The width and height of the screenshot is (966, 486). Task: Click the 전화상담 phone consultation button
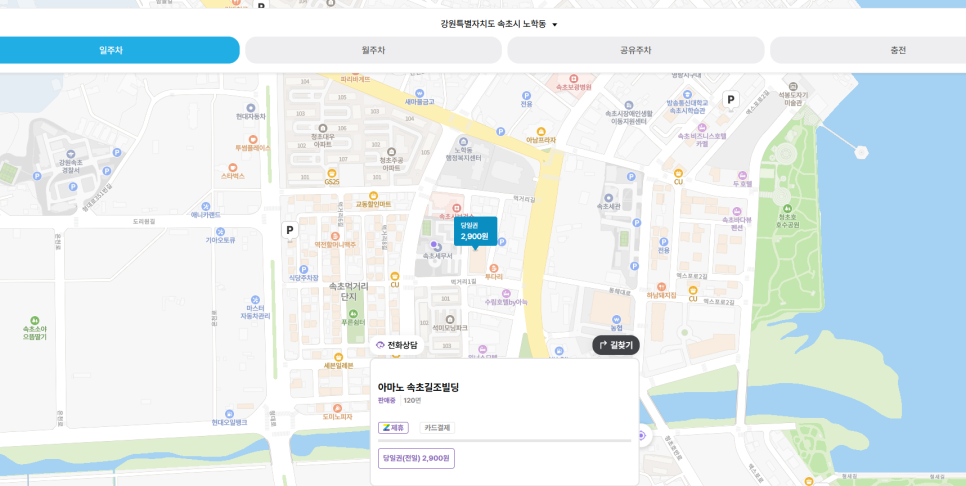(x=397, y=345)
